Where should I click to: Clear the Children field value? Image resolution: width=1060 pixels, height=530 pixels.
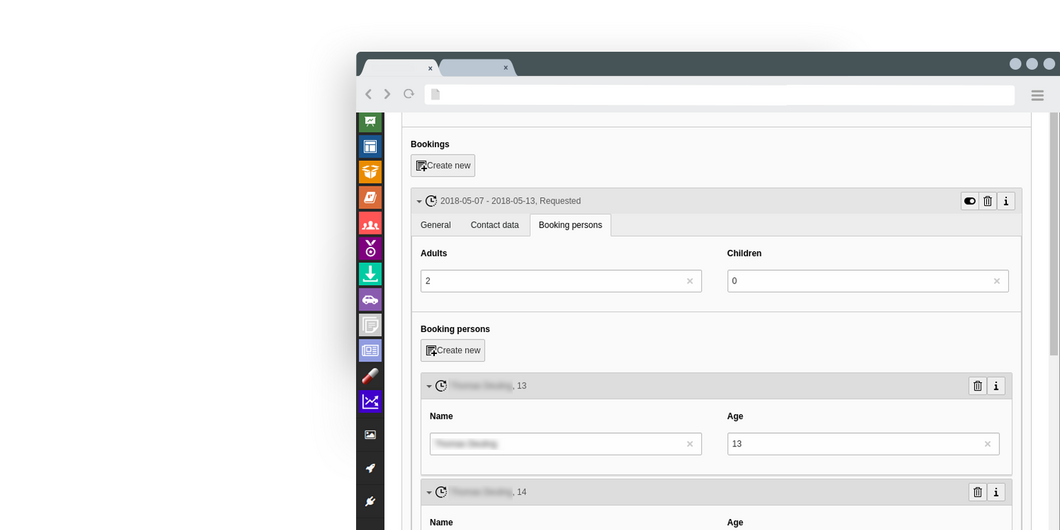click(996, 281)
